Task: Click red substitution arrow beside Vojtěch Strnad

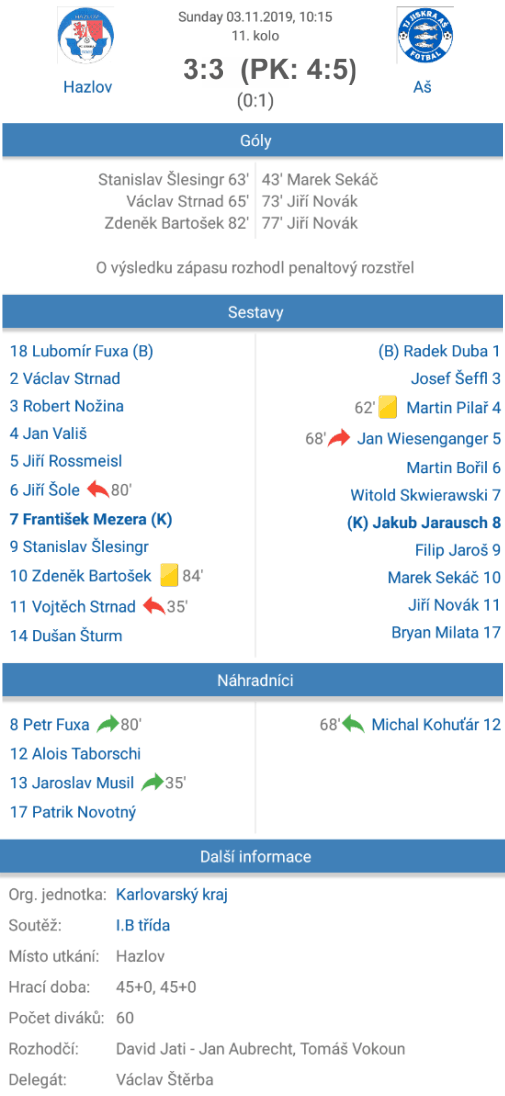Action: [154, 606]
